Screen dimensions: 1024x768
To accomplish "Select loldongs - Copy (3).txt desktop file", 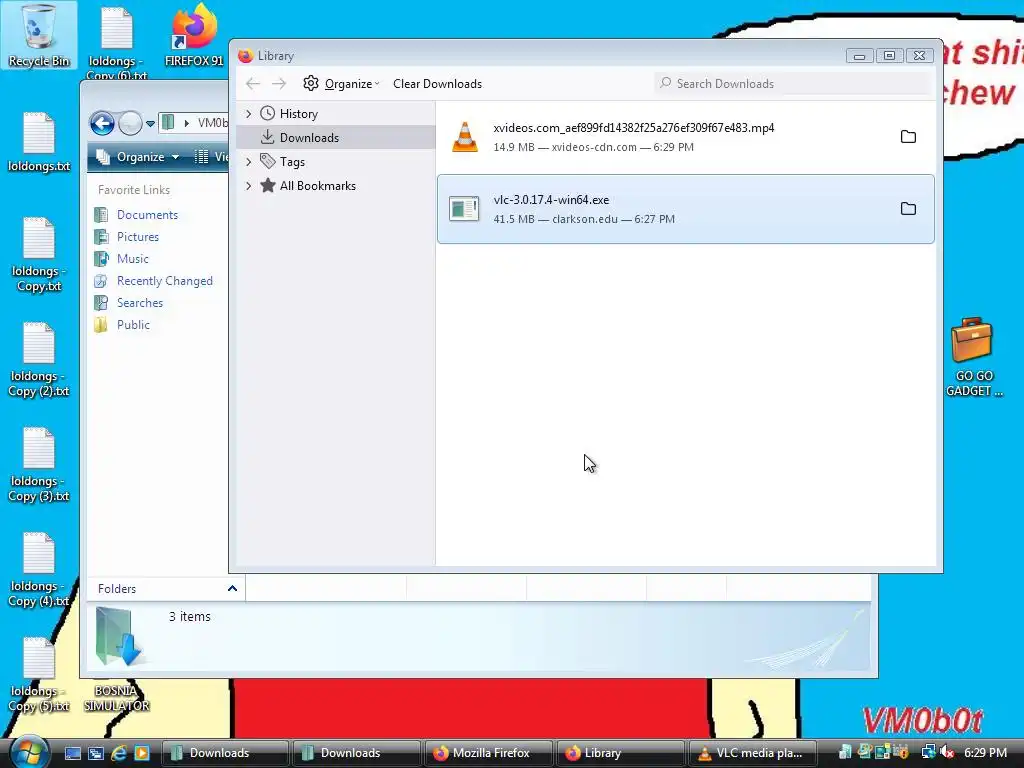I will pos(39,464).
